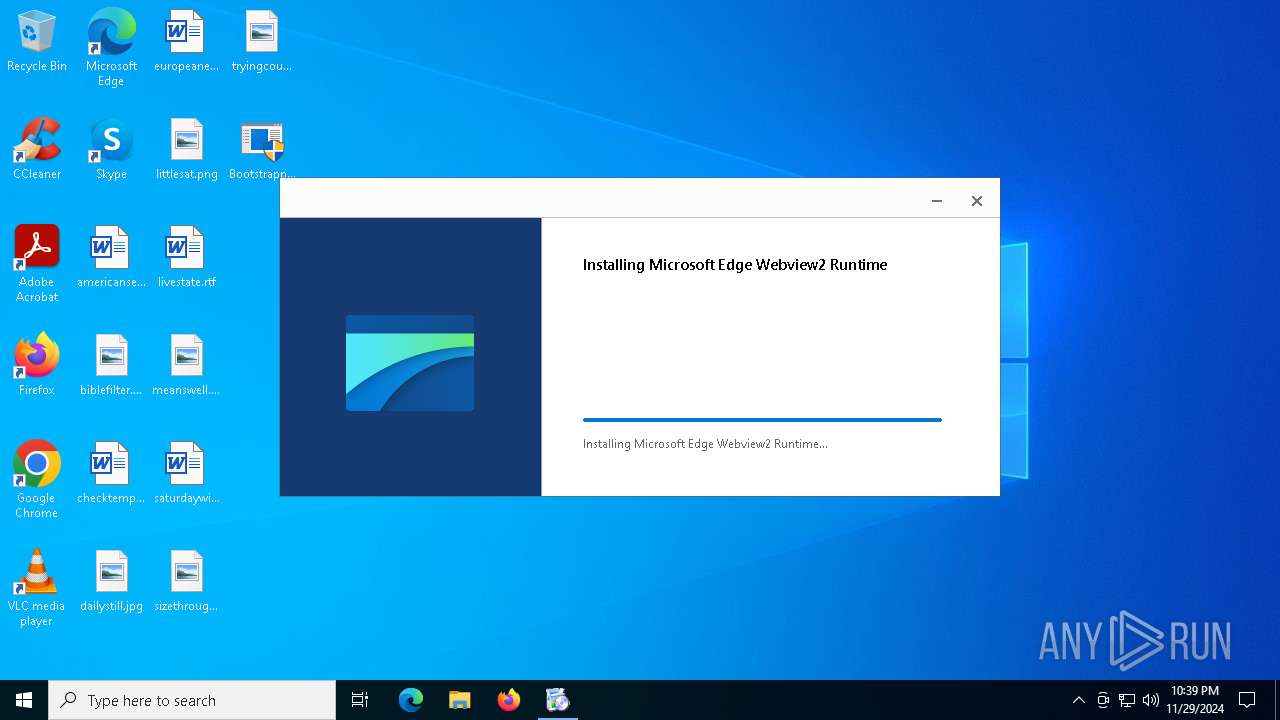The width and height of the screenshot is (1280, 720).
Task: Select the livestate.rtf file icon
Action: [x=186, y=257]
